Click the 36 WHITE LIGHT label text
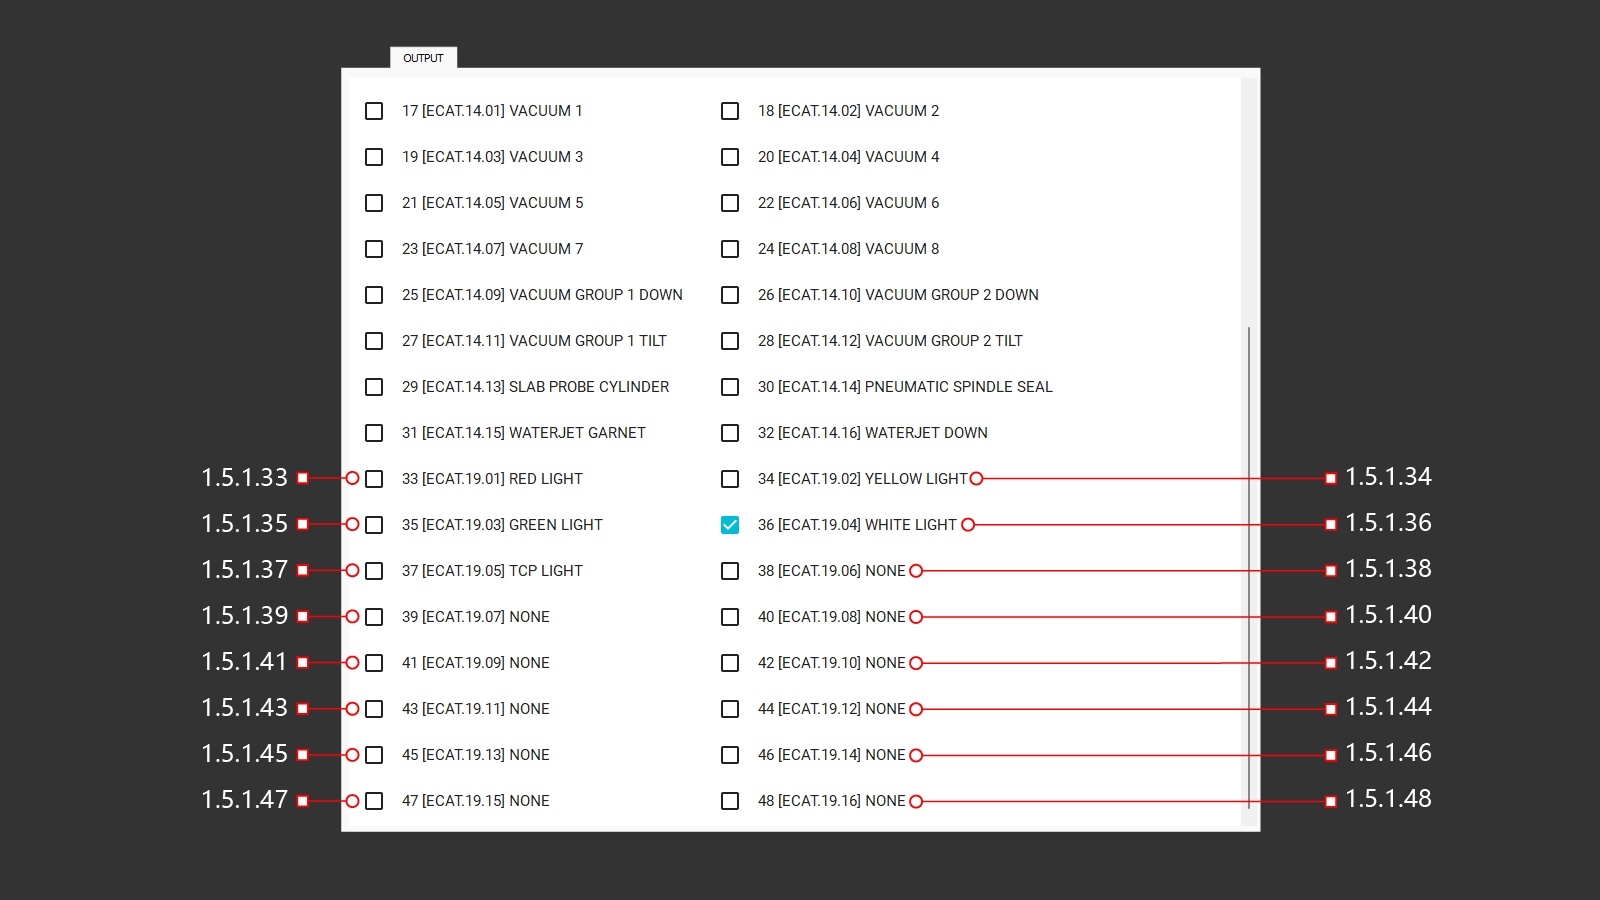The height and width of the screenshot is (900, 1600). click(x=857, y=525)
